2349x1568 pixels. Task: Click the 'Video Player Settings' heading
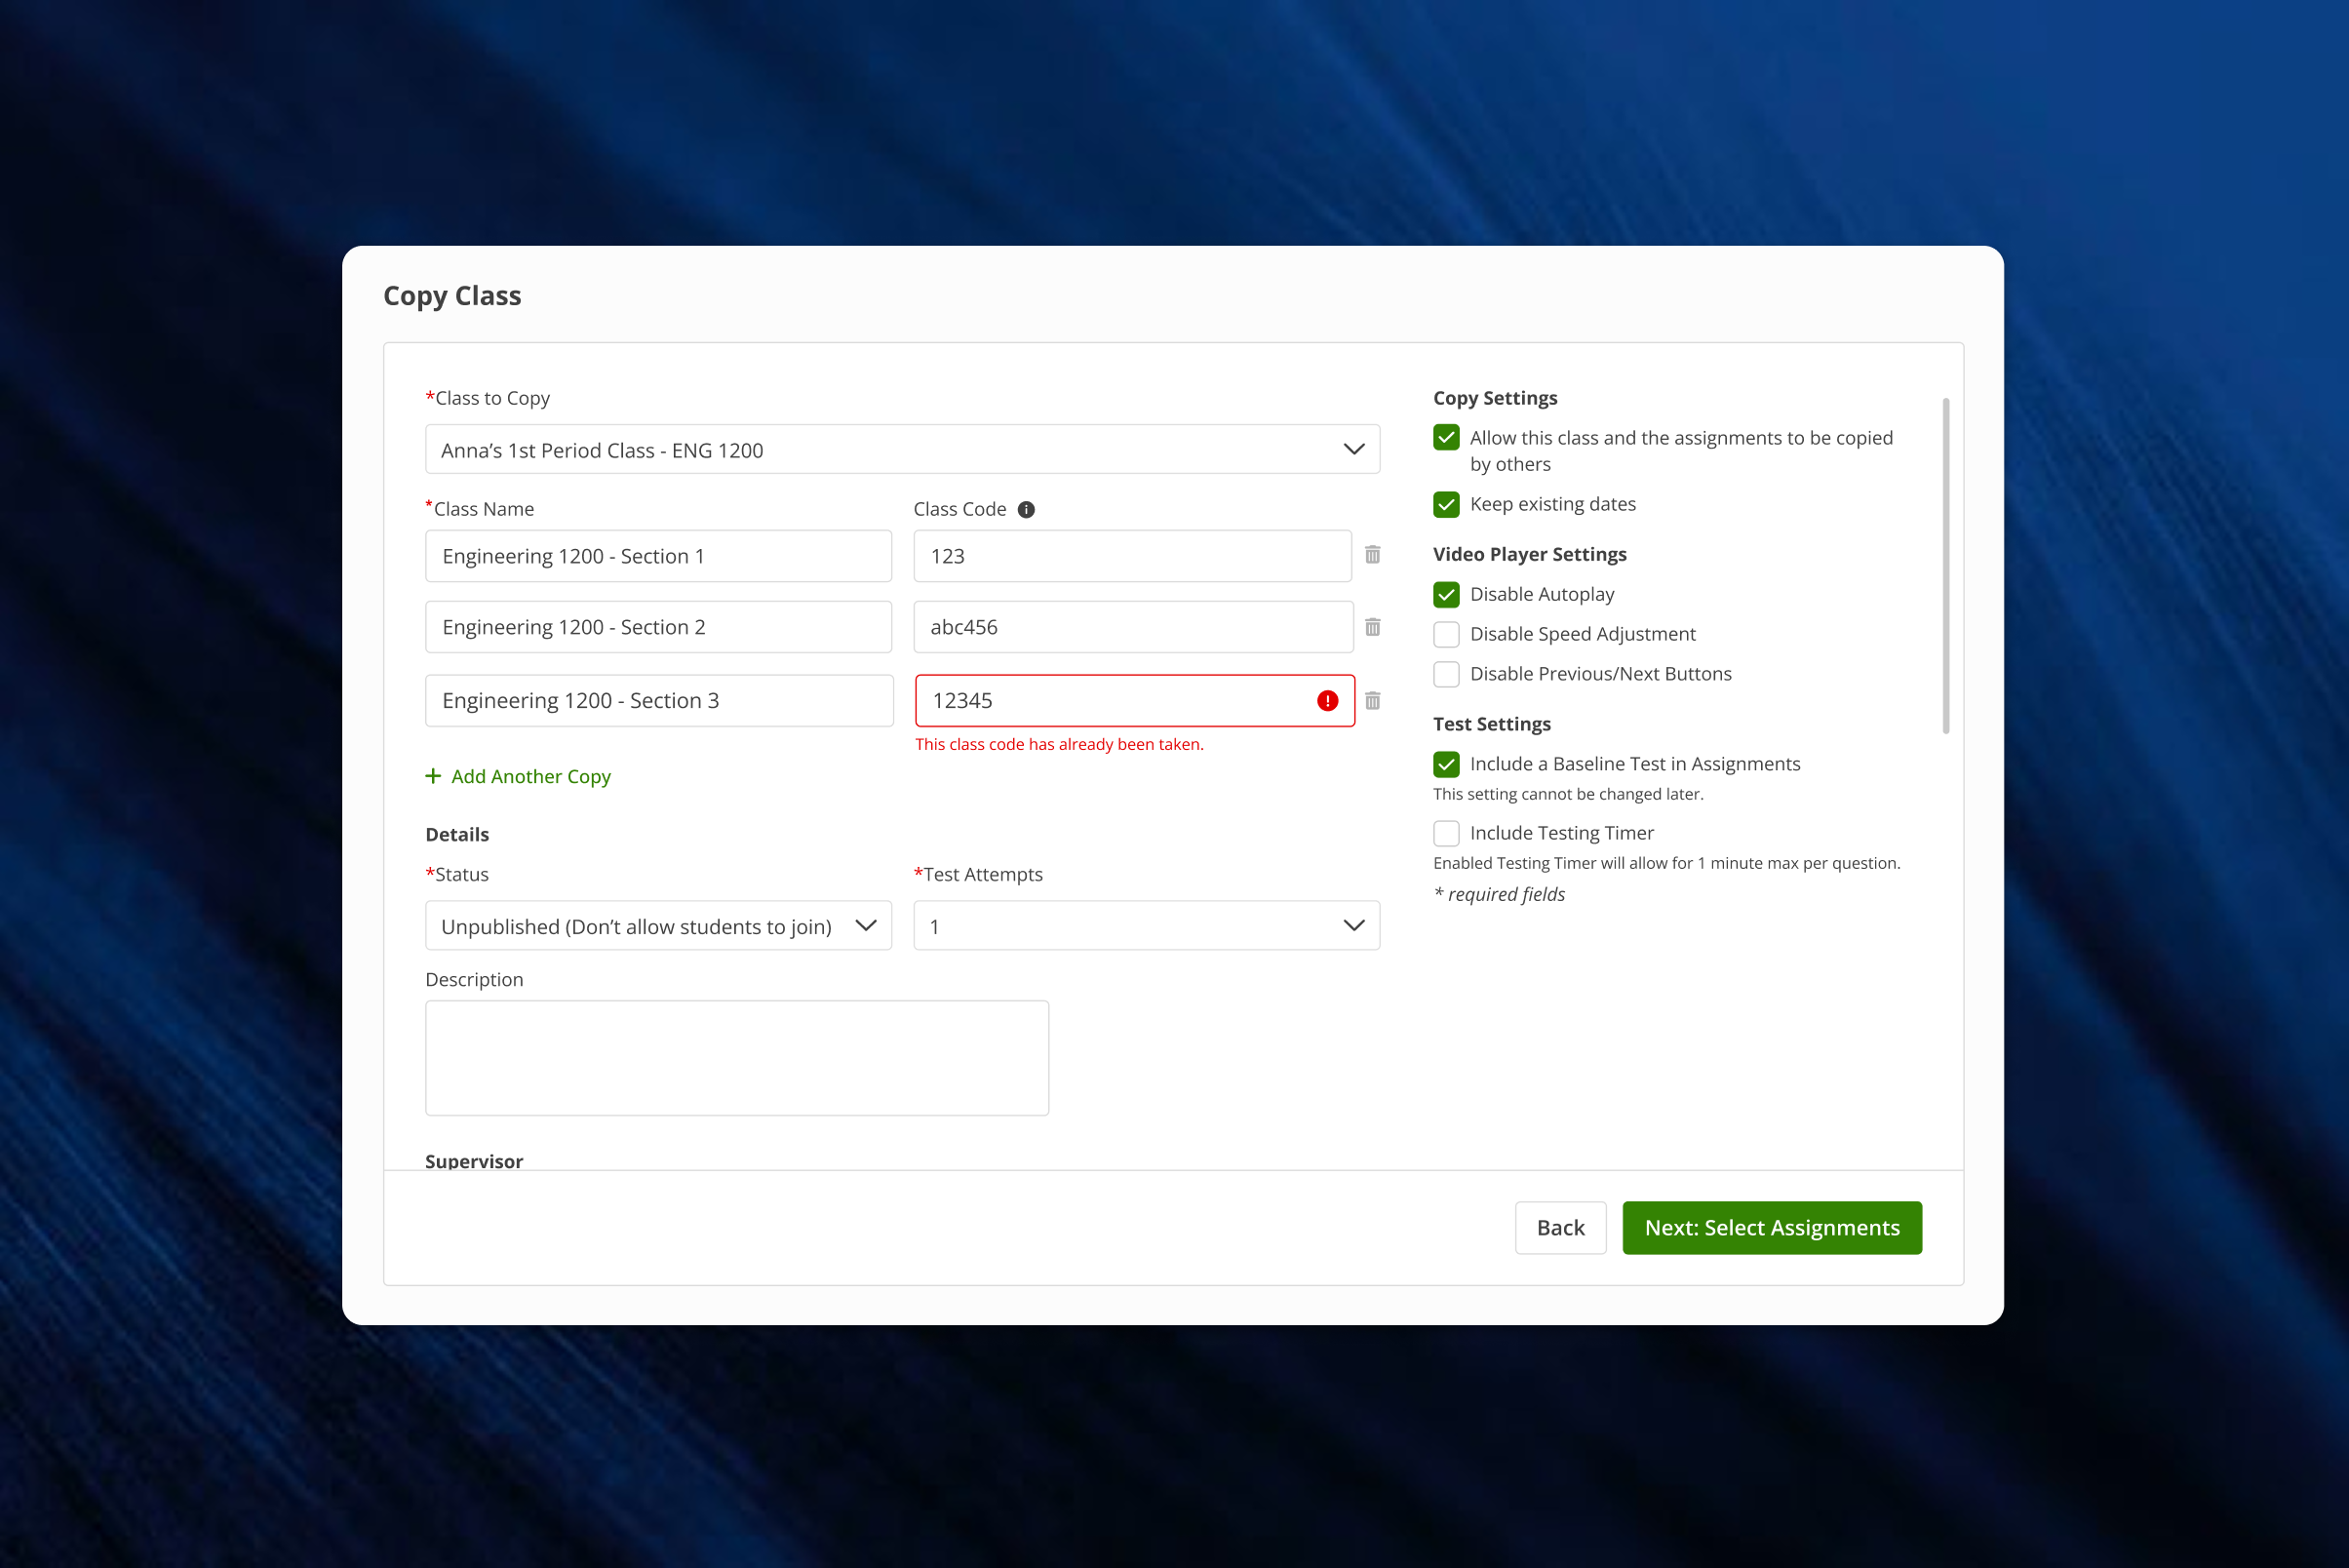click(1529, 554)
